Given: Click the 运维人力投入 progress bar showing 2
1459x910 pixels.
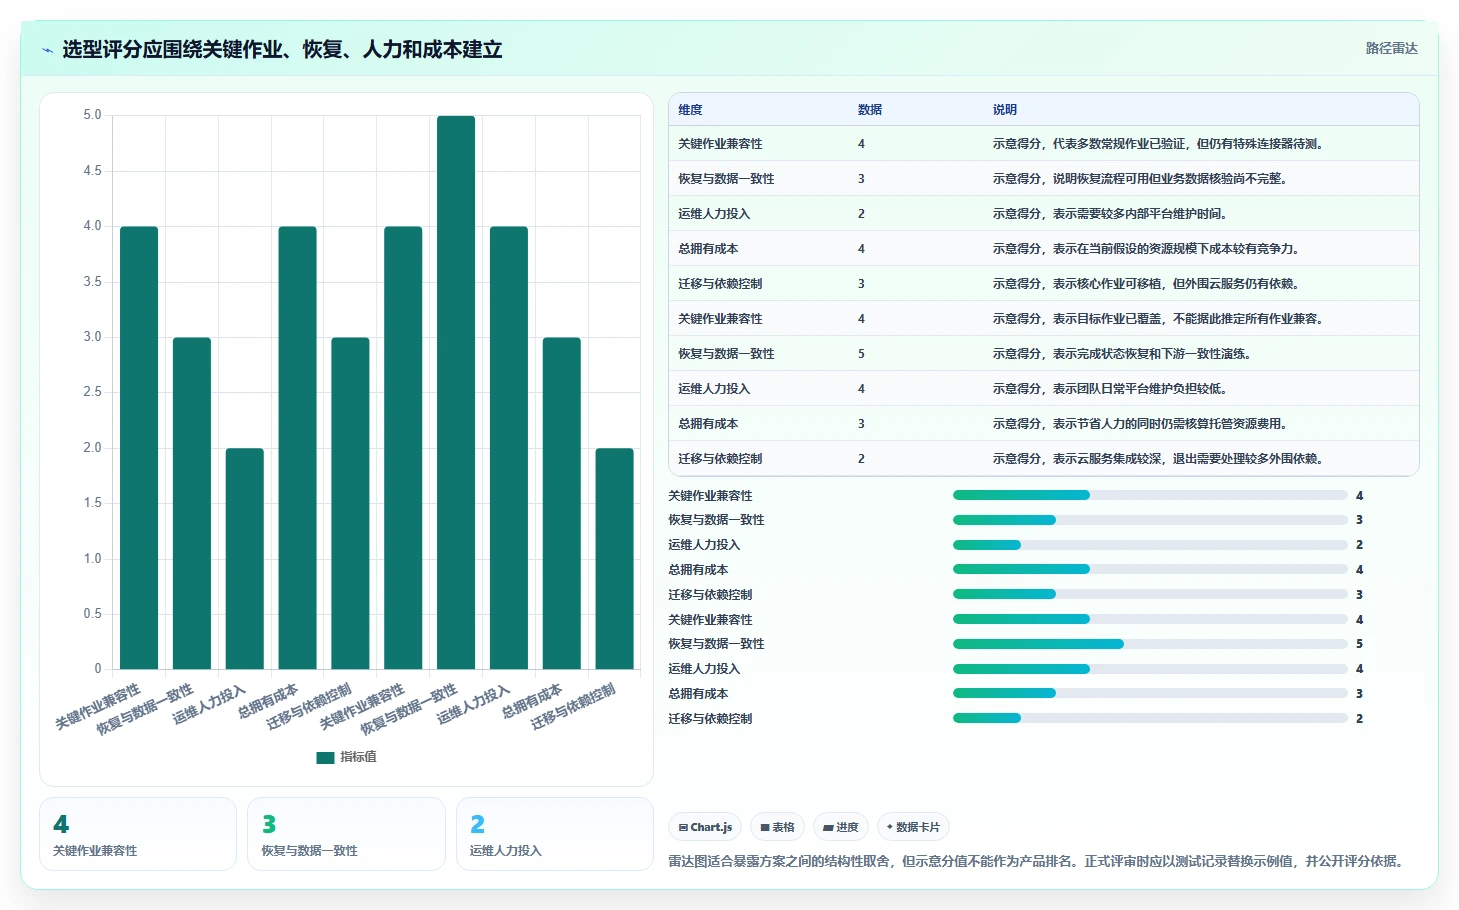Looking at the screenshot, I should click(1150, 545).
